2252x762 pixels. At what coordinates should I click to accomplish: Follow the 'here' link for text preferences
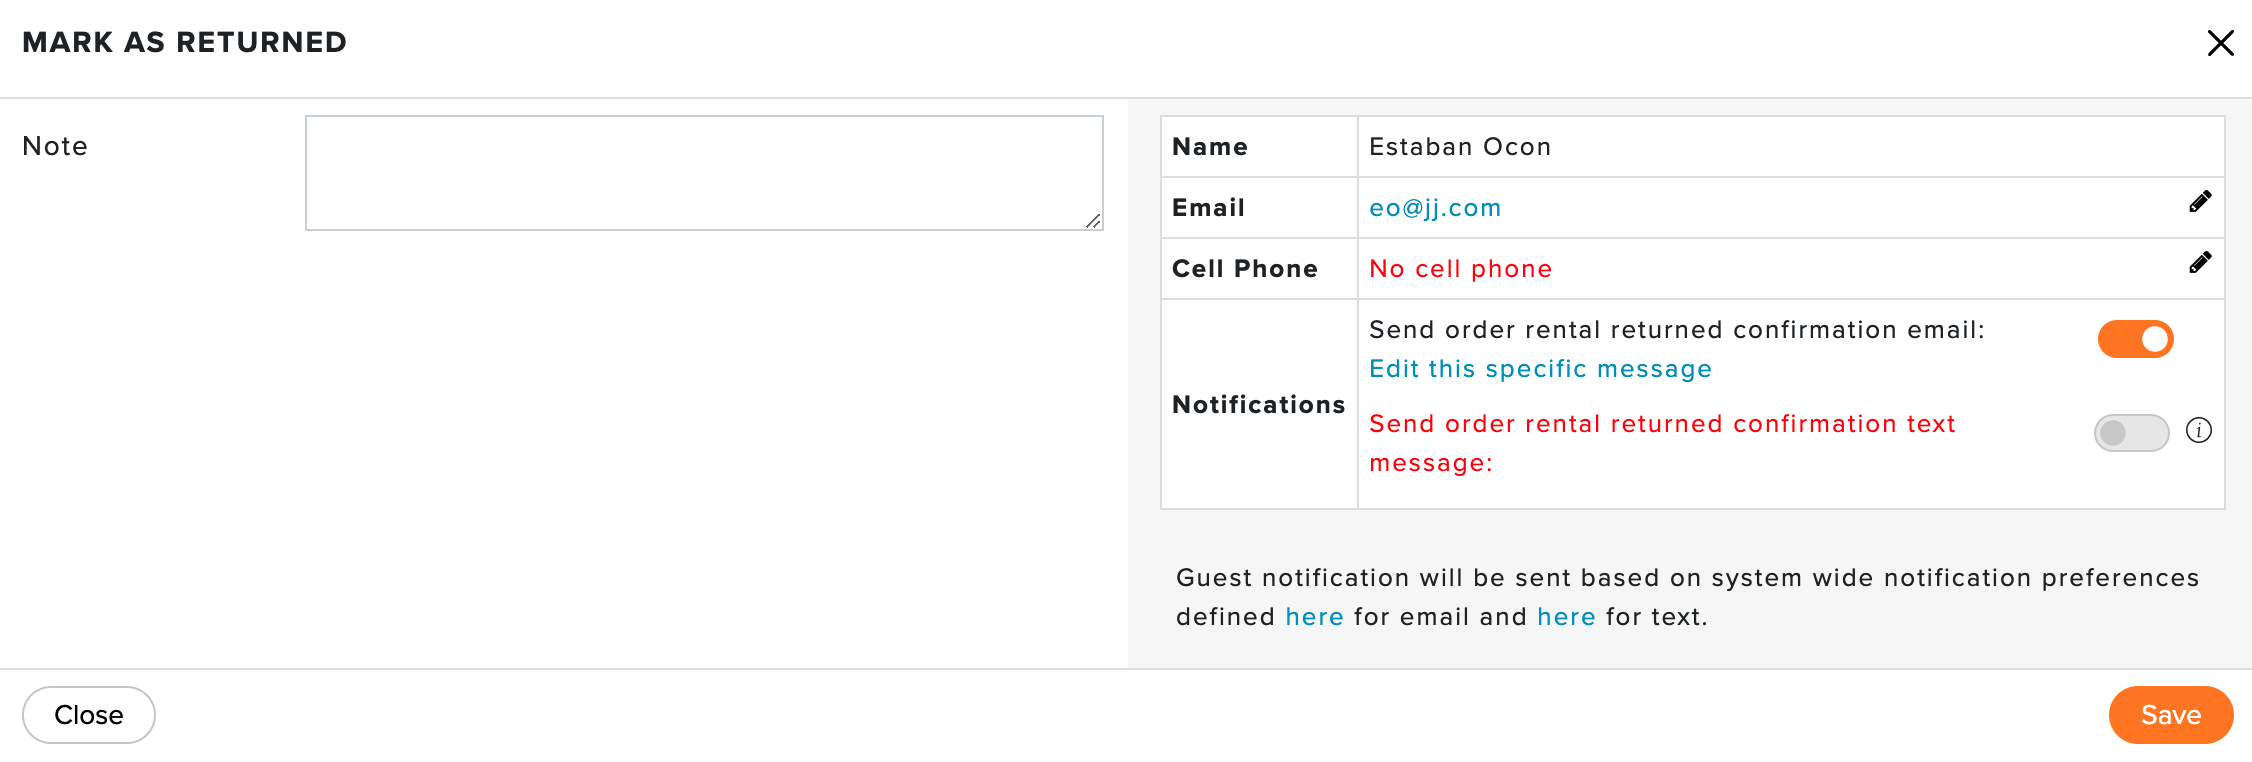(1566, 617)
